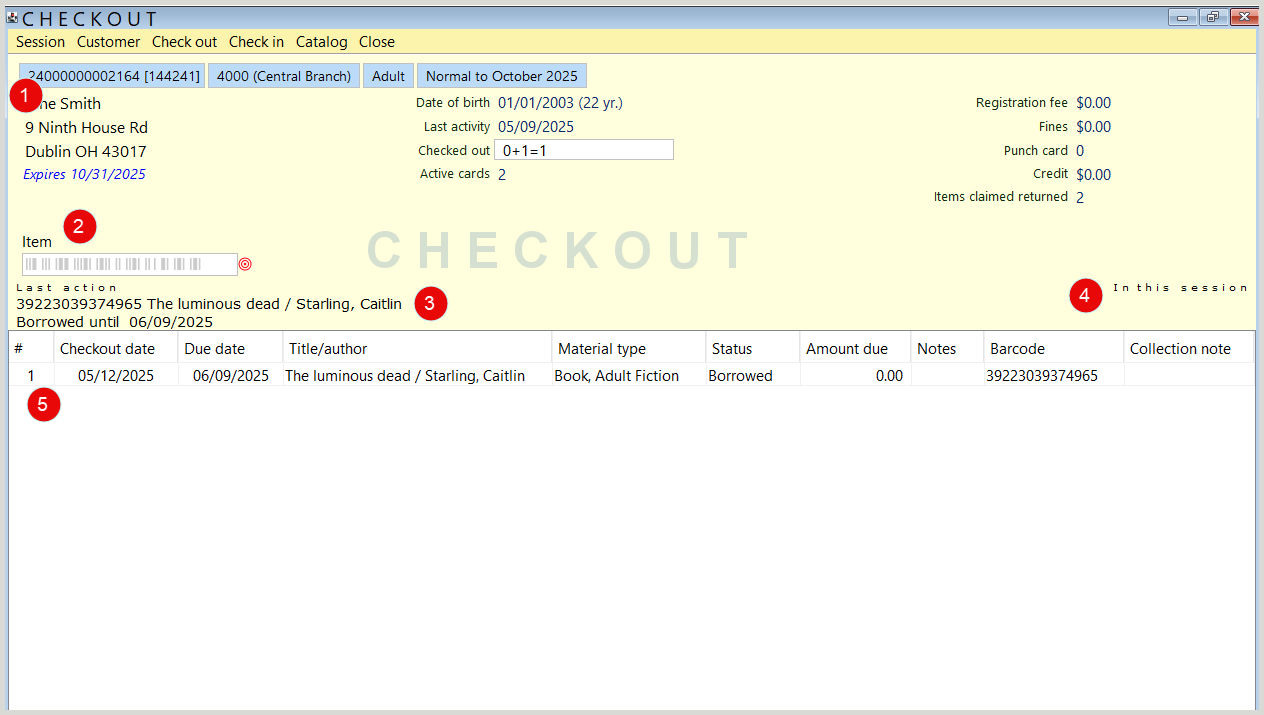Click Items claimed returned value 2
1264x715 pixels.
click(1080, 198)
